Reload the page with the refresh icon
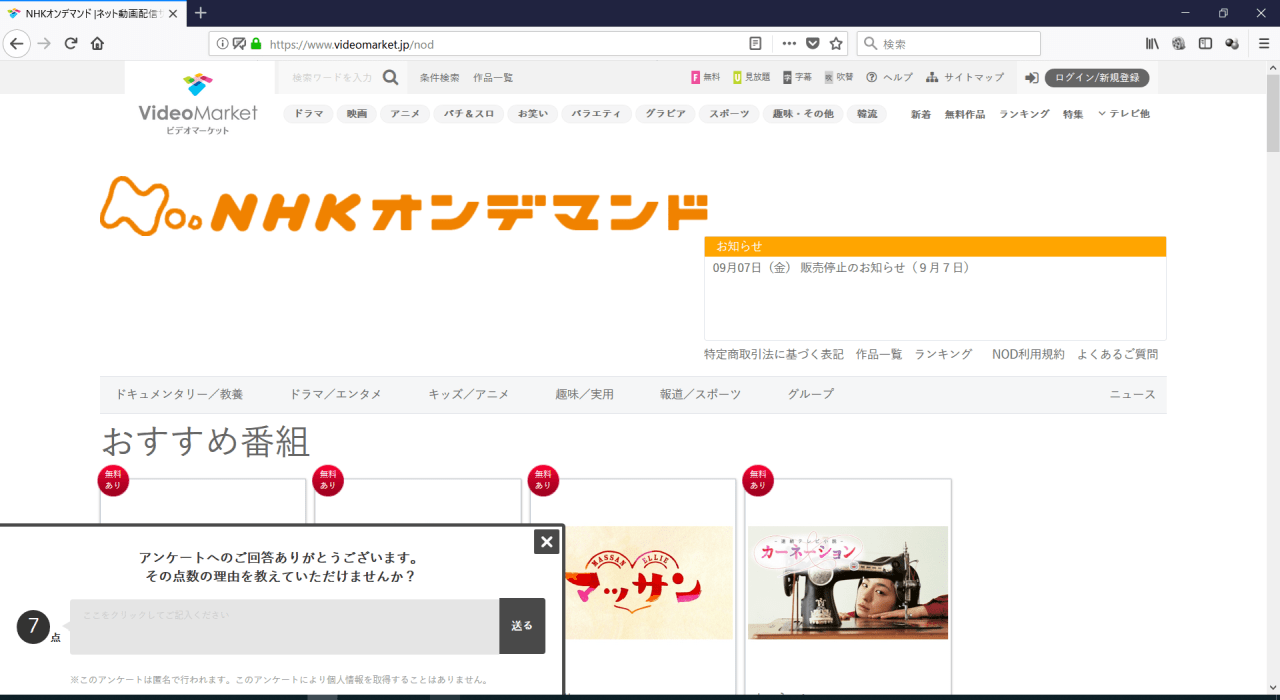 click(x=71, y=43)
